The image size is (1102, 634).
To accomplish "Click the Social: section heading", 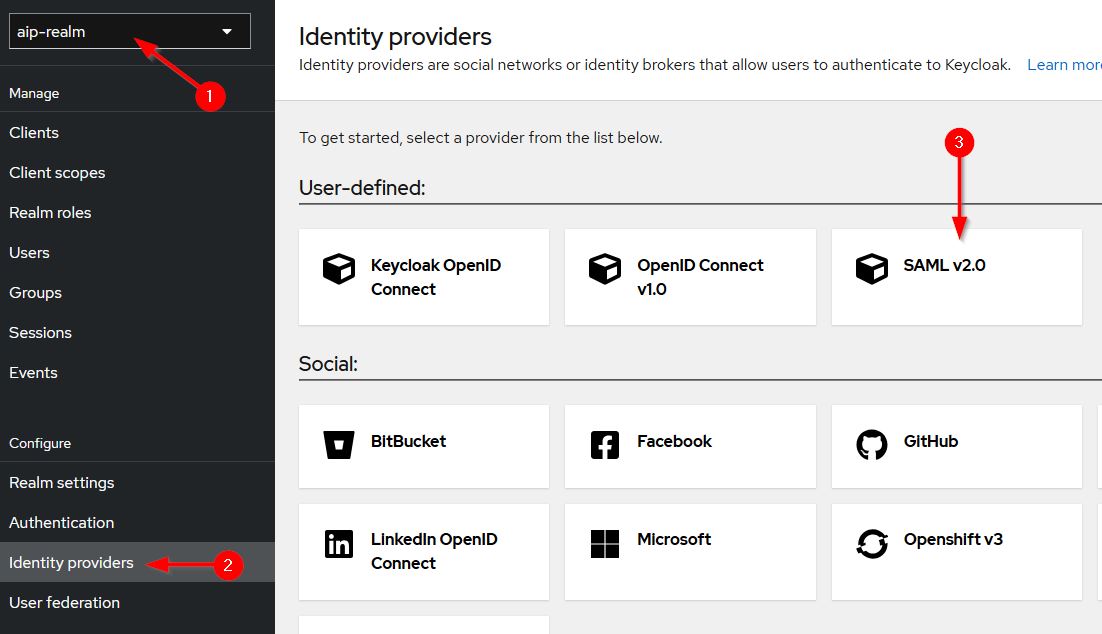I will tap(328, 363).
